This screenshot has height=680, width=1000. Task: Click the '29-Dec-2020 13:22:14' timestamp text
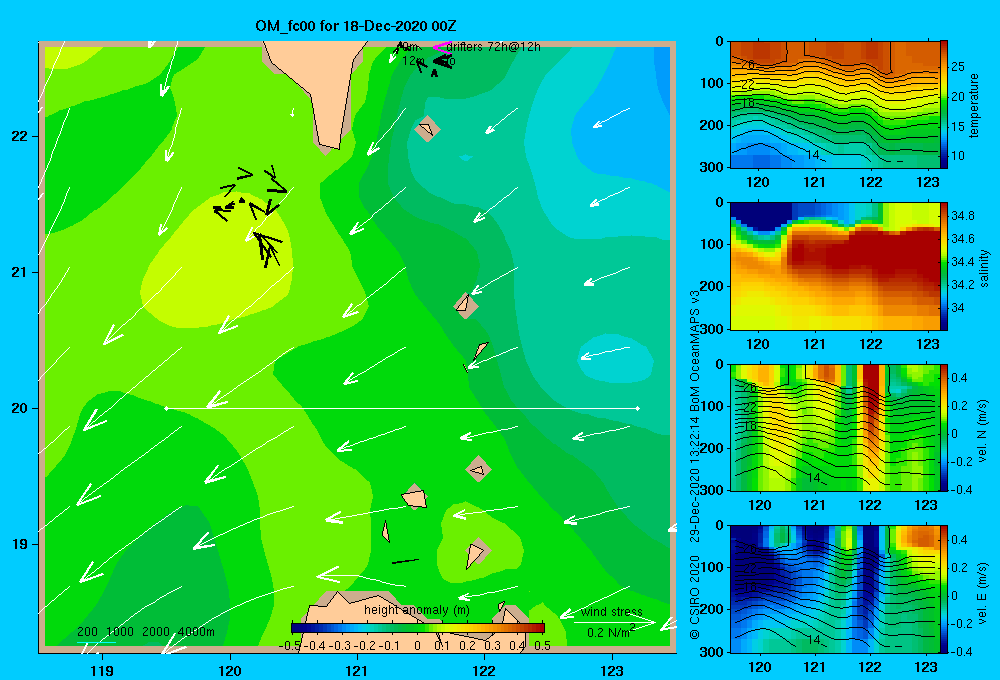click(x=695, y=471)
